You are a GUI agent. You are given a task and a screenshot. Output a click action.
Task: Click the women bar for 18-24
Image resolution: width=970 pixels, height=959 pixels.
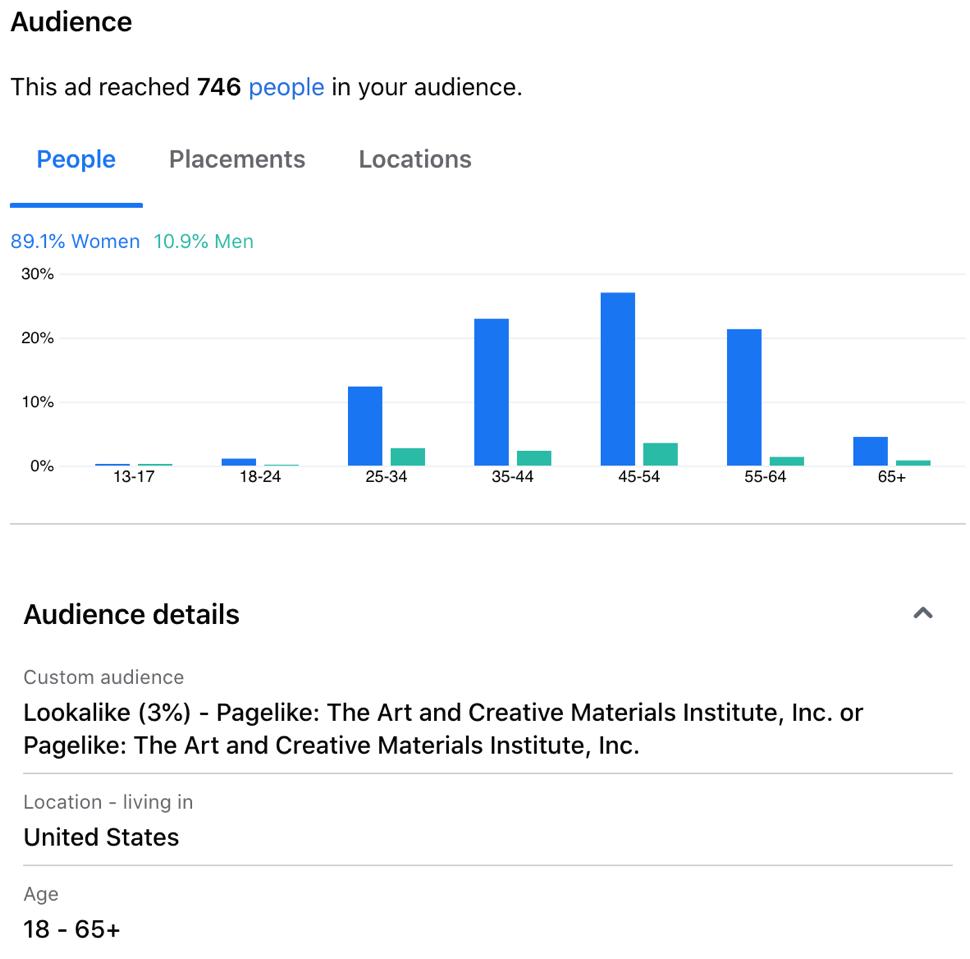(238, 462)
